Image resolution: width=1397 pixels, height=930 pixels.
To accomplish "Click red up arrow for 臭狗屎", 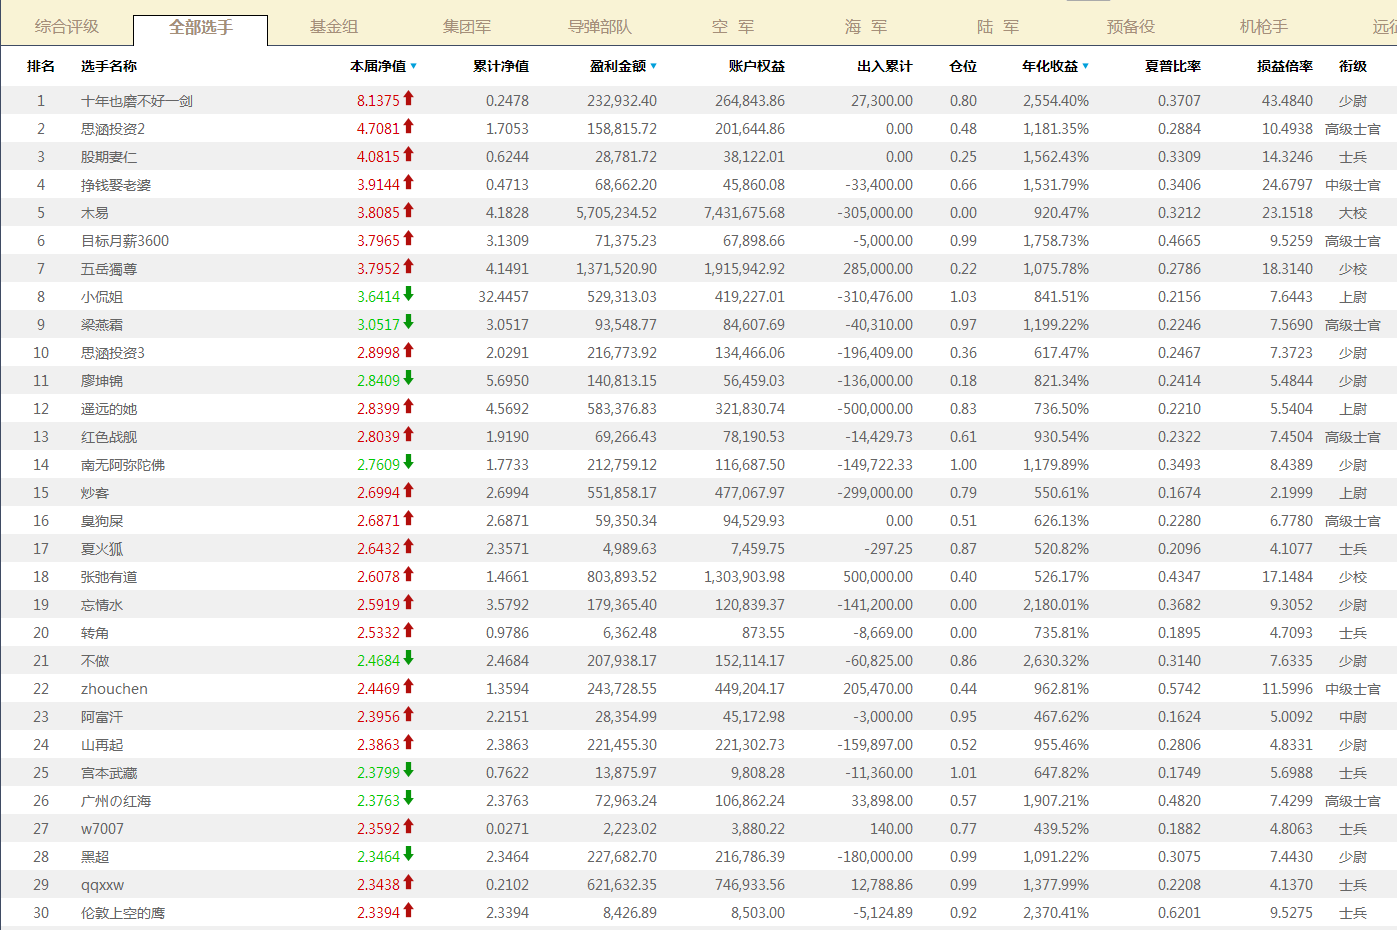I will tap(409, 518).
